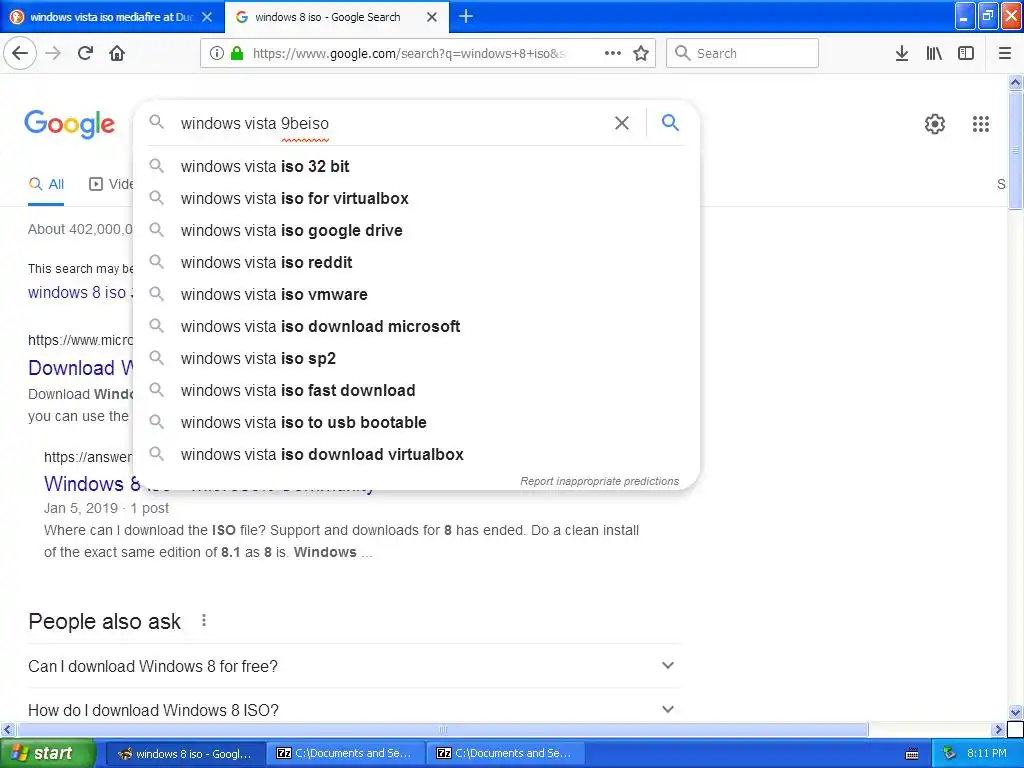This screenshot has width=1024, height=768.
Task: Choose suggestion windows vista iso sp2
Action: point(416,358)
